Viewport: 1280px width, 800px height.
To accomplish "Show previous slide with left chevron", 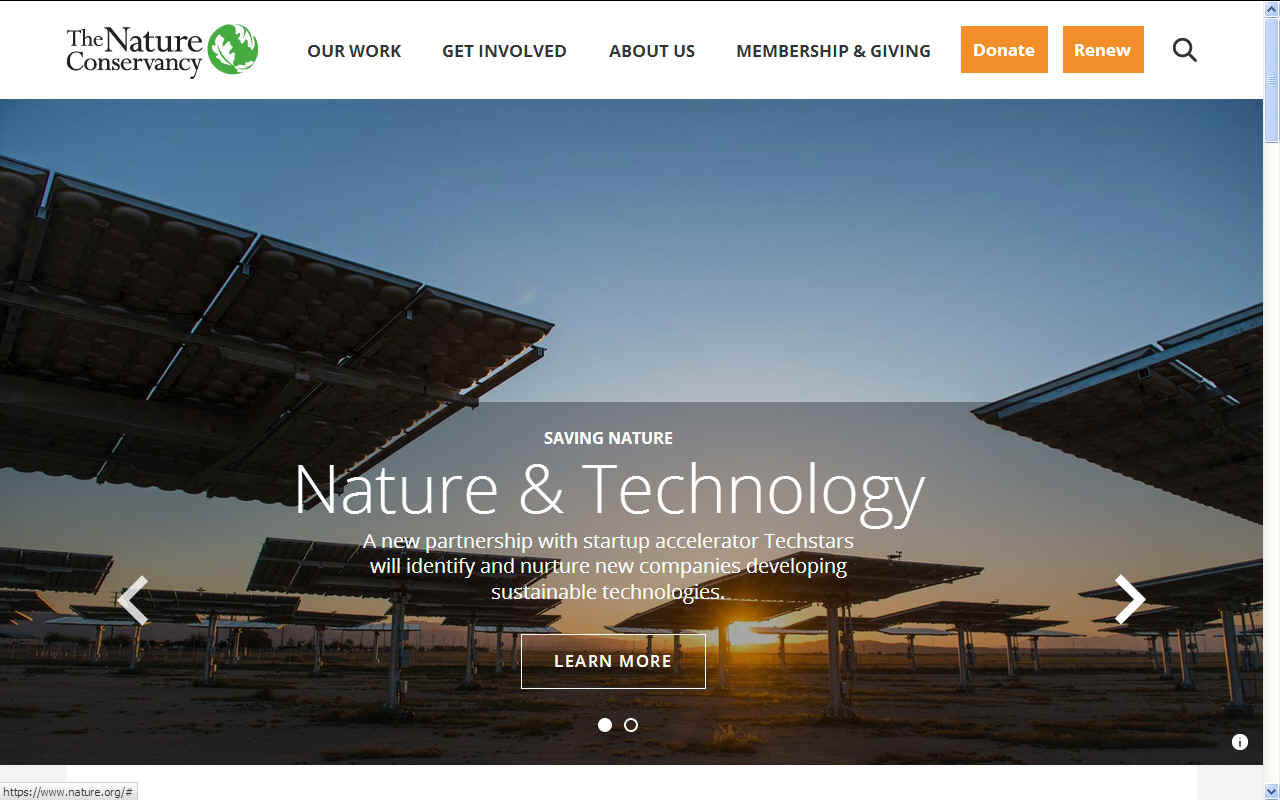I will coord(132,600).
